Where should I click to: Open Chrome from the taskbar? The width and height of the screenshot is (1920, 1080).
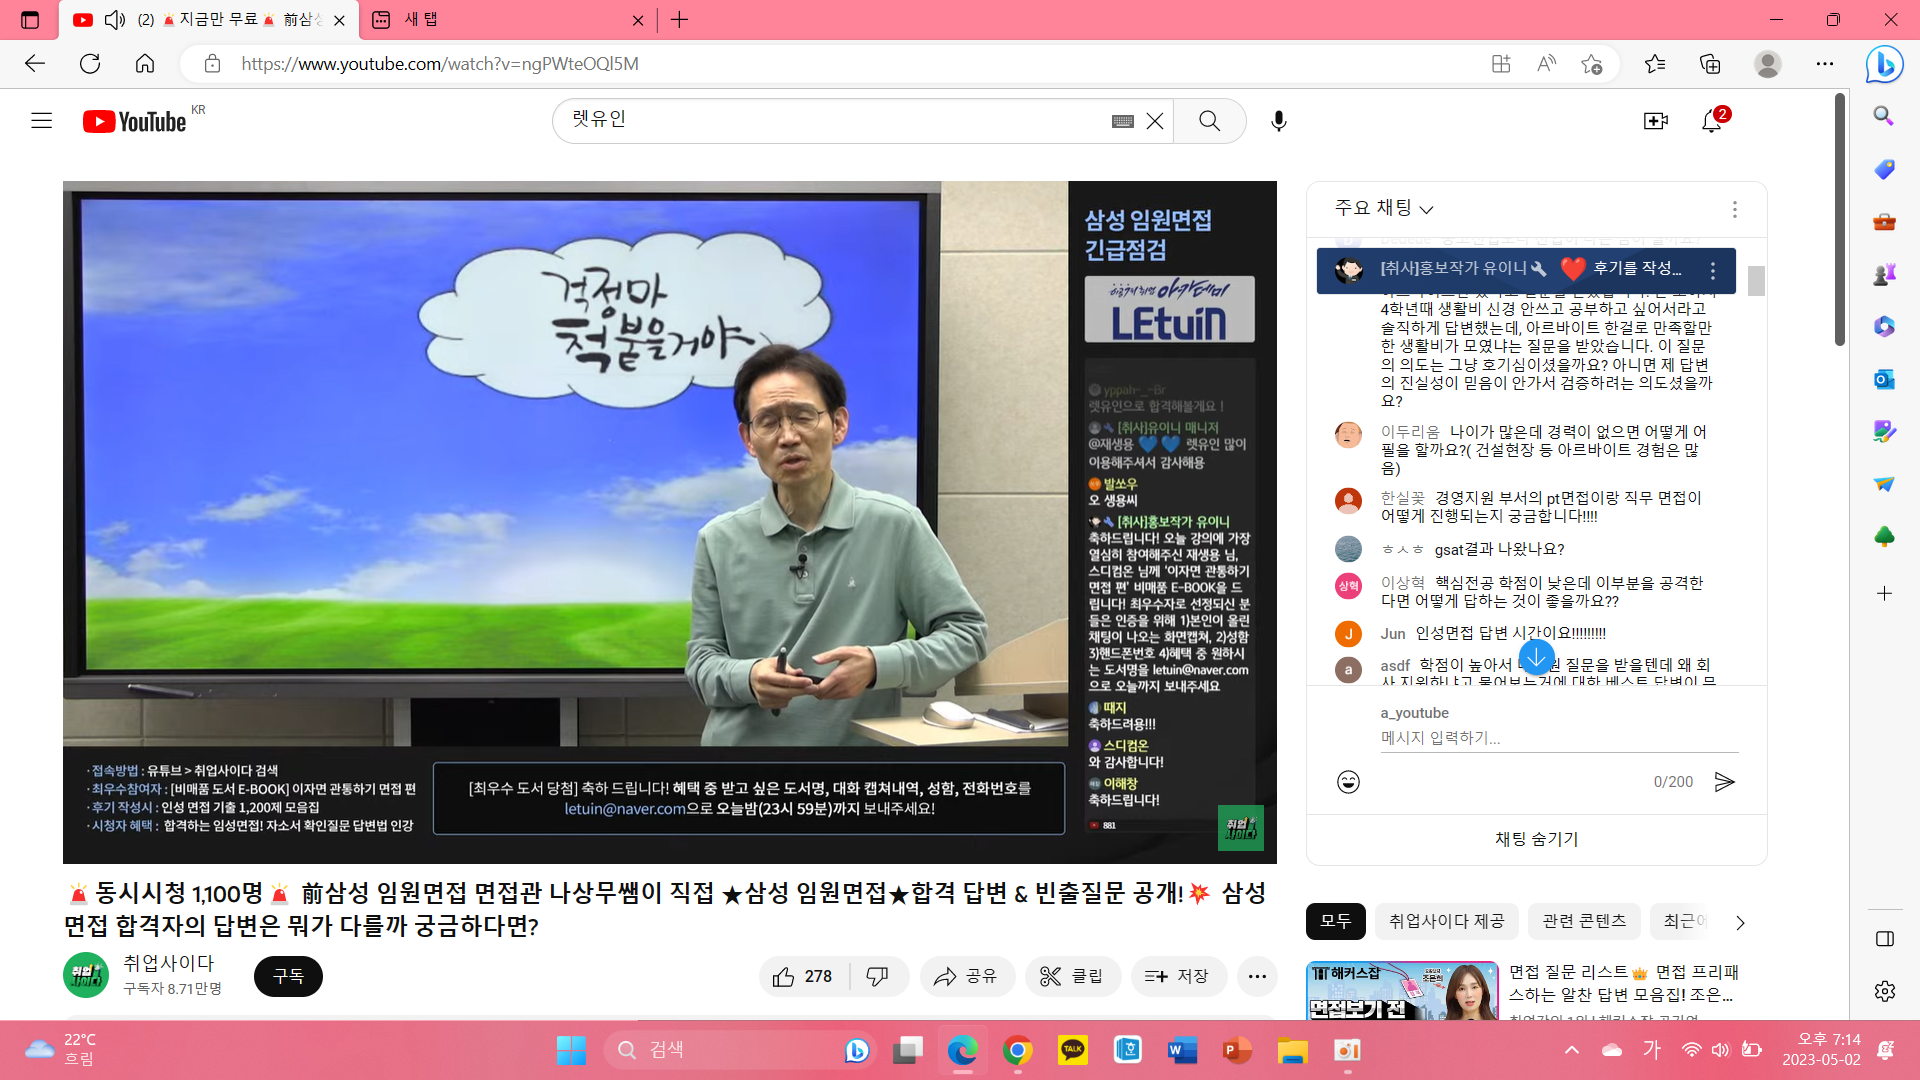[1017, 1050]
